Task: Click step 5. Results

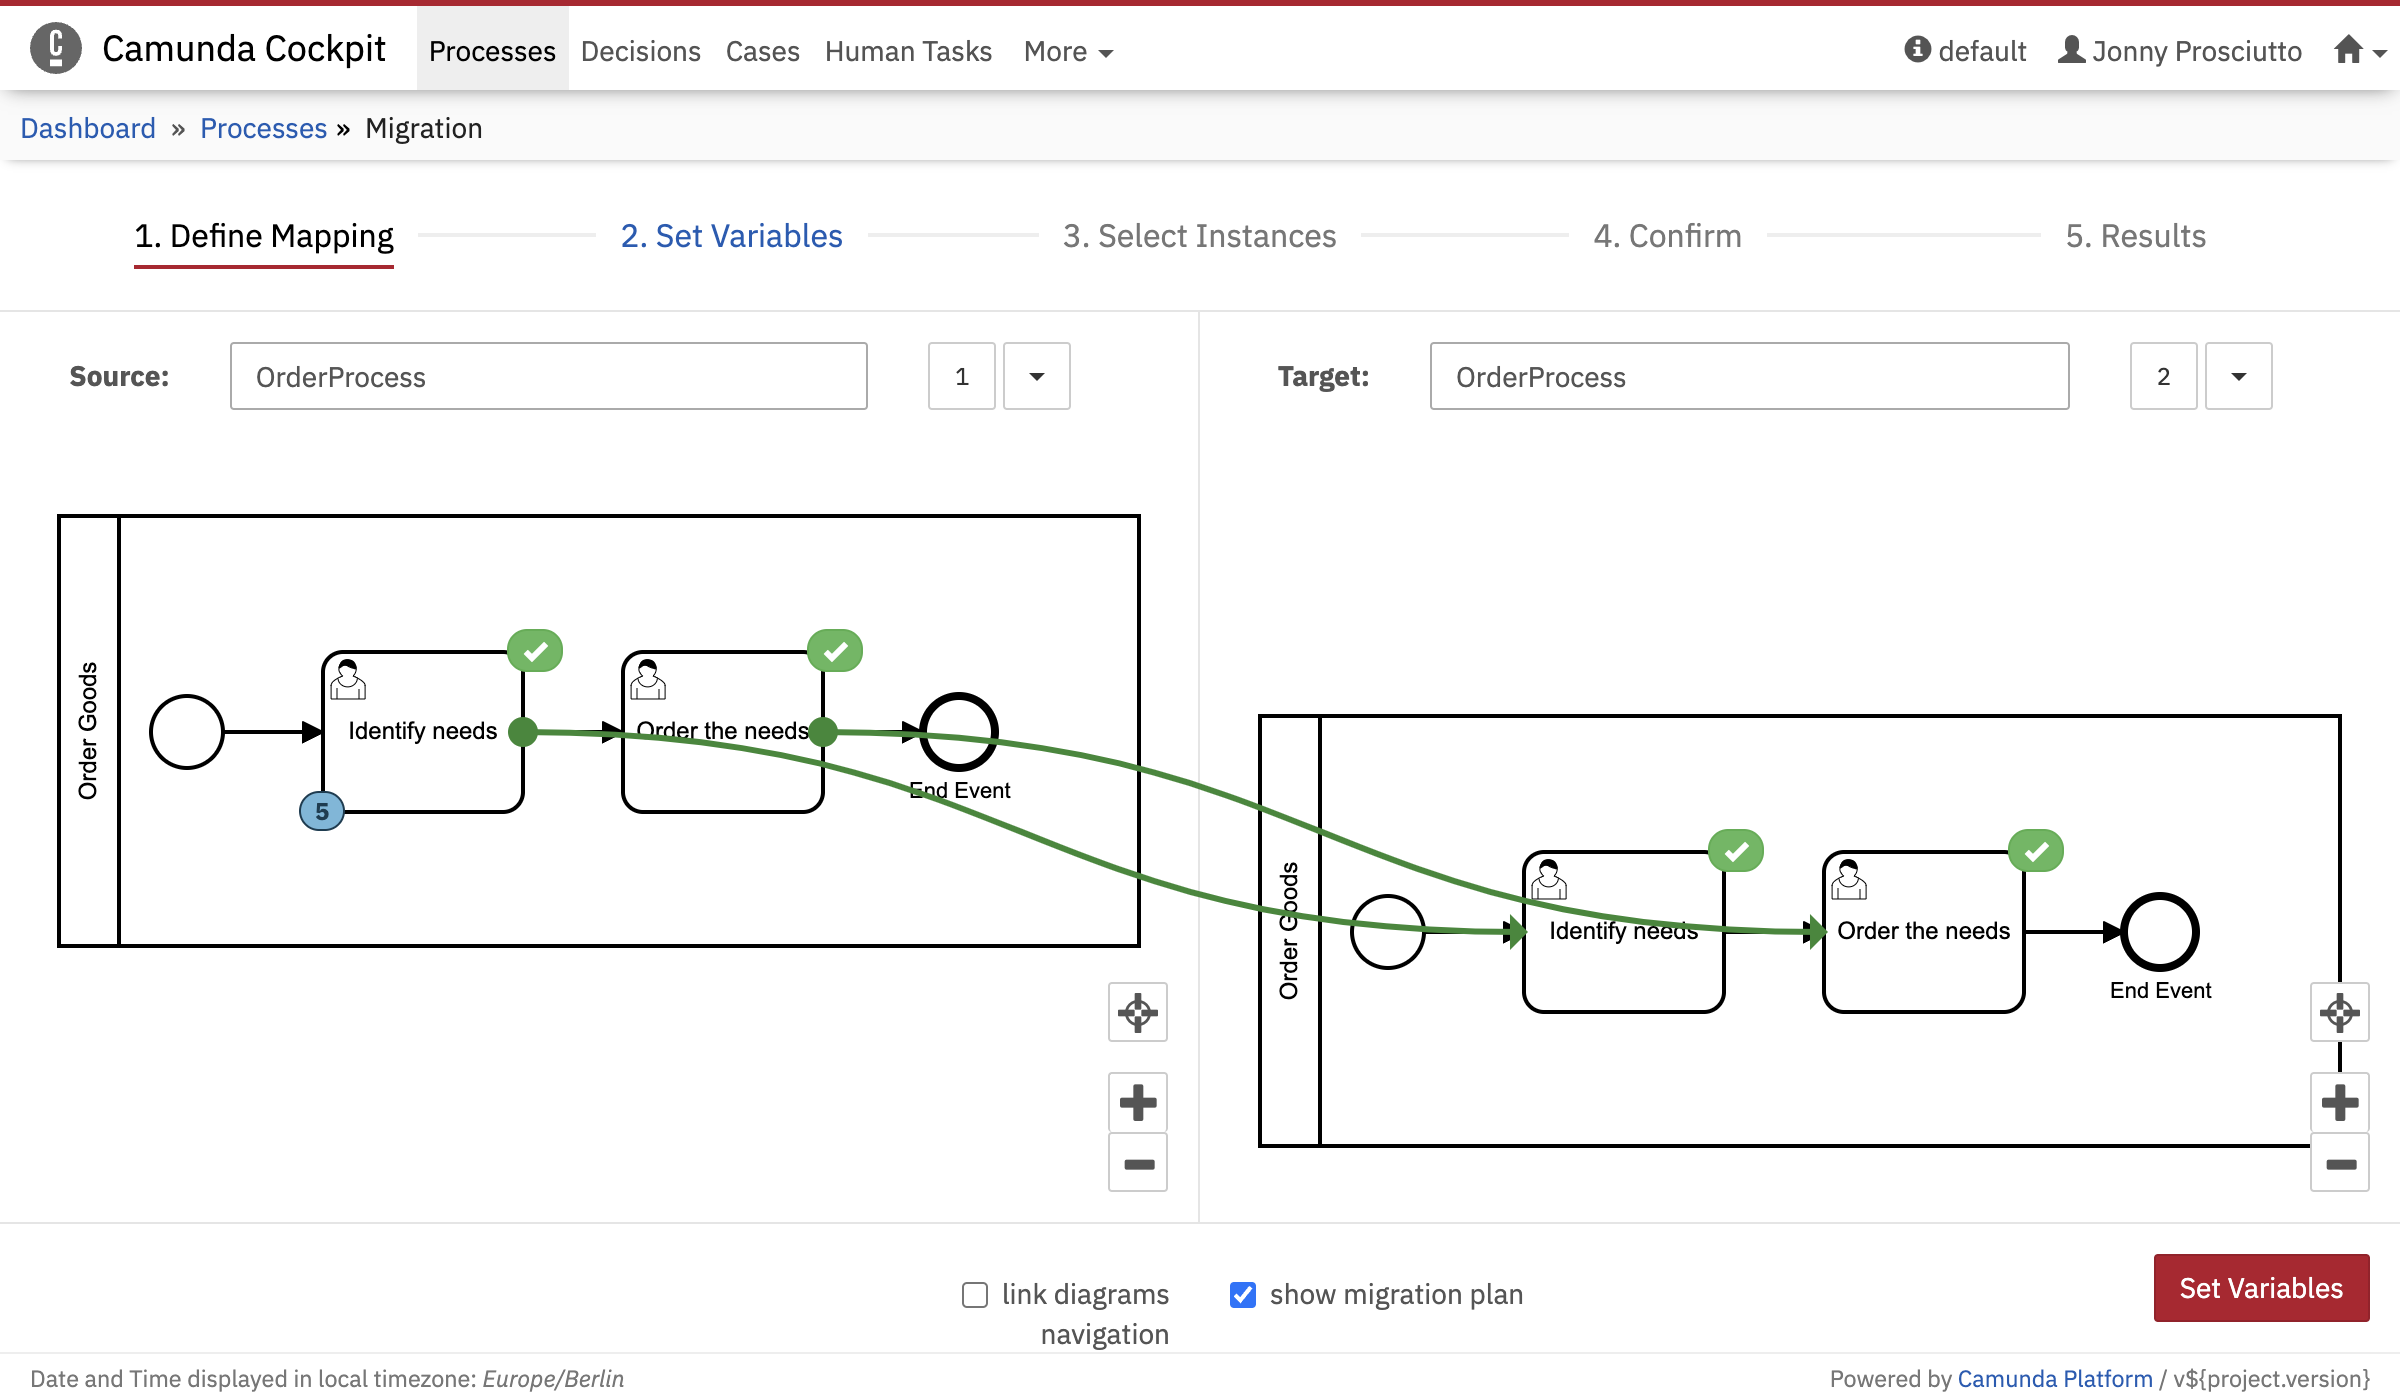Action: (x=2135, y=236)
